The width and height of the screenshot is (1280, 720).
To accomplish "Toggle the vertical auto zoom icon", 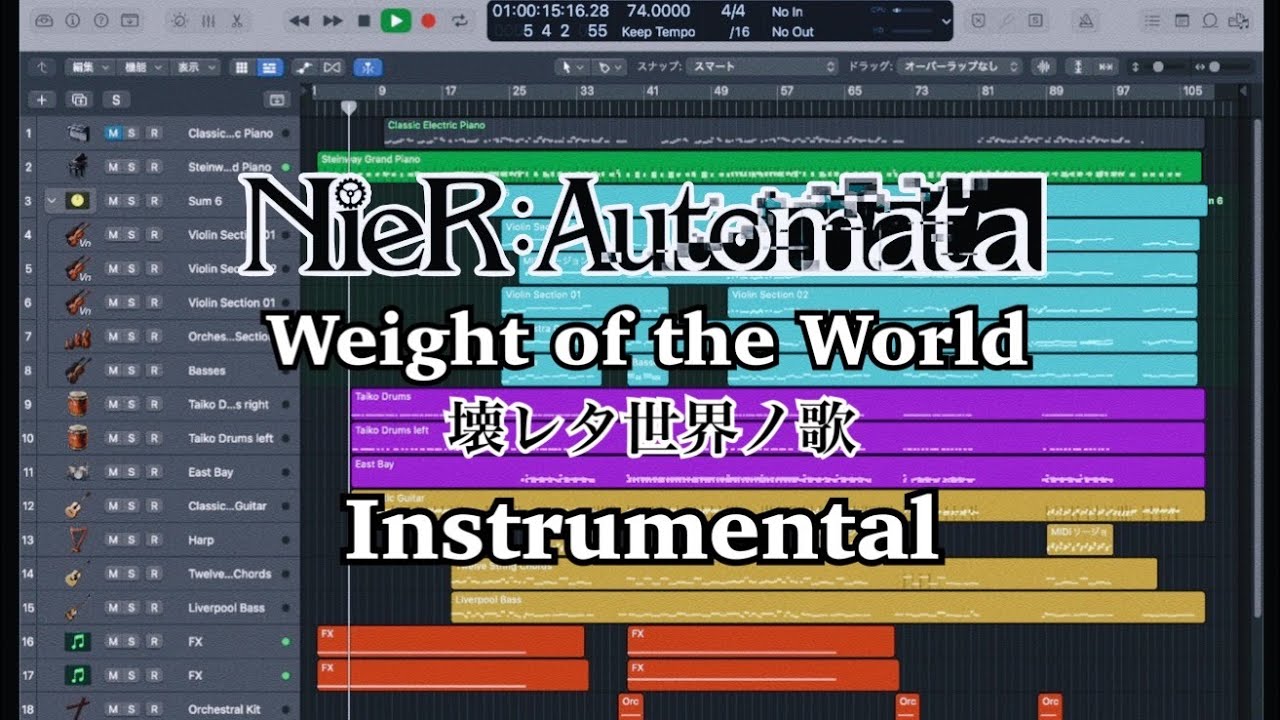I will coord(1078,67).
